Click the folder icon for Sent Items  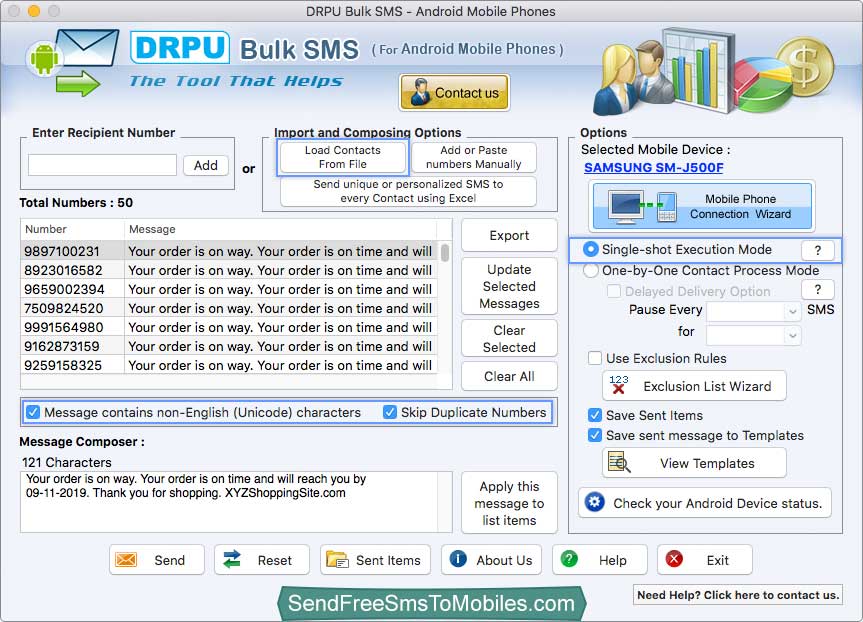(337, 560)
